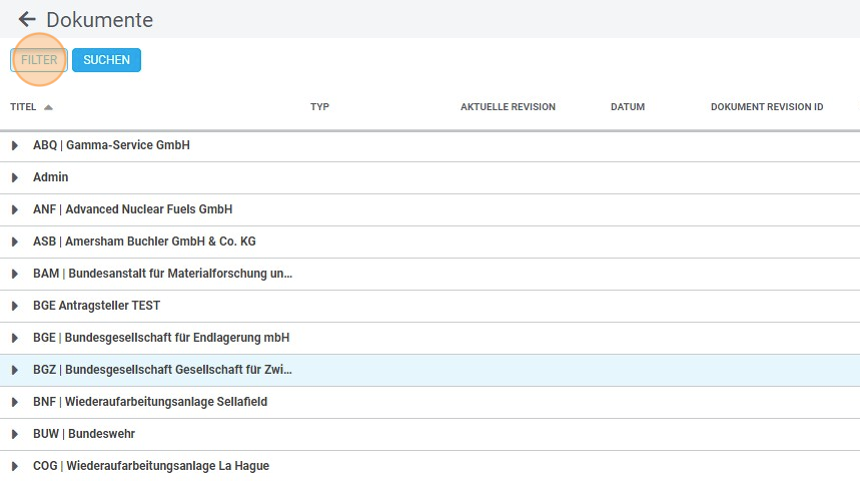Expand COG | Wiederaufarbeitungsanlage La Hague
Viewport: 860px width, 481px height.
pos(15,466)
